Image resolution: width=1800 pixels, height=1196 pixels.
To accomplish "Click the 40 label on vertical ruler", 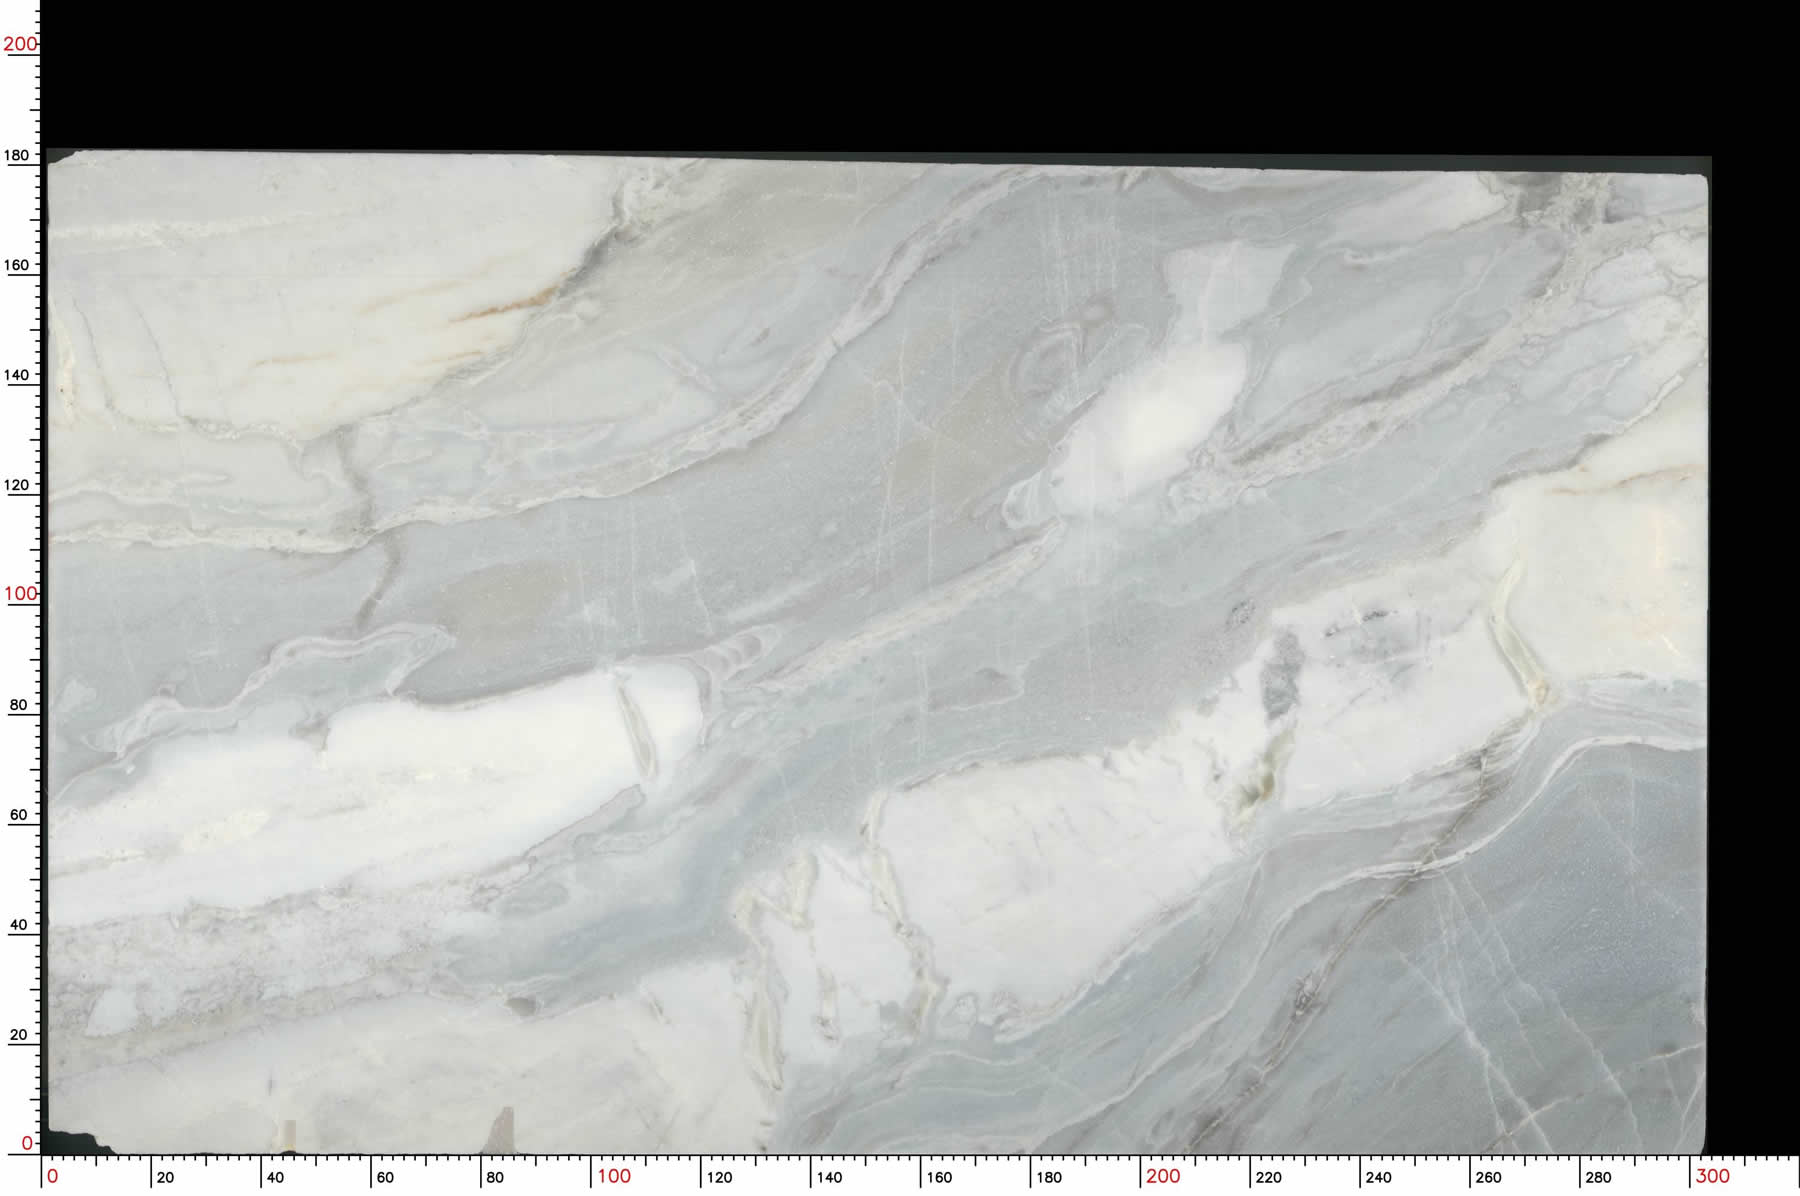I will [x=18, y=925].
